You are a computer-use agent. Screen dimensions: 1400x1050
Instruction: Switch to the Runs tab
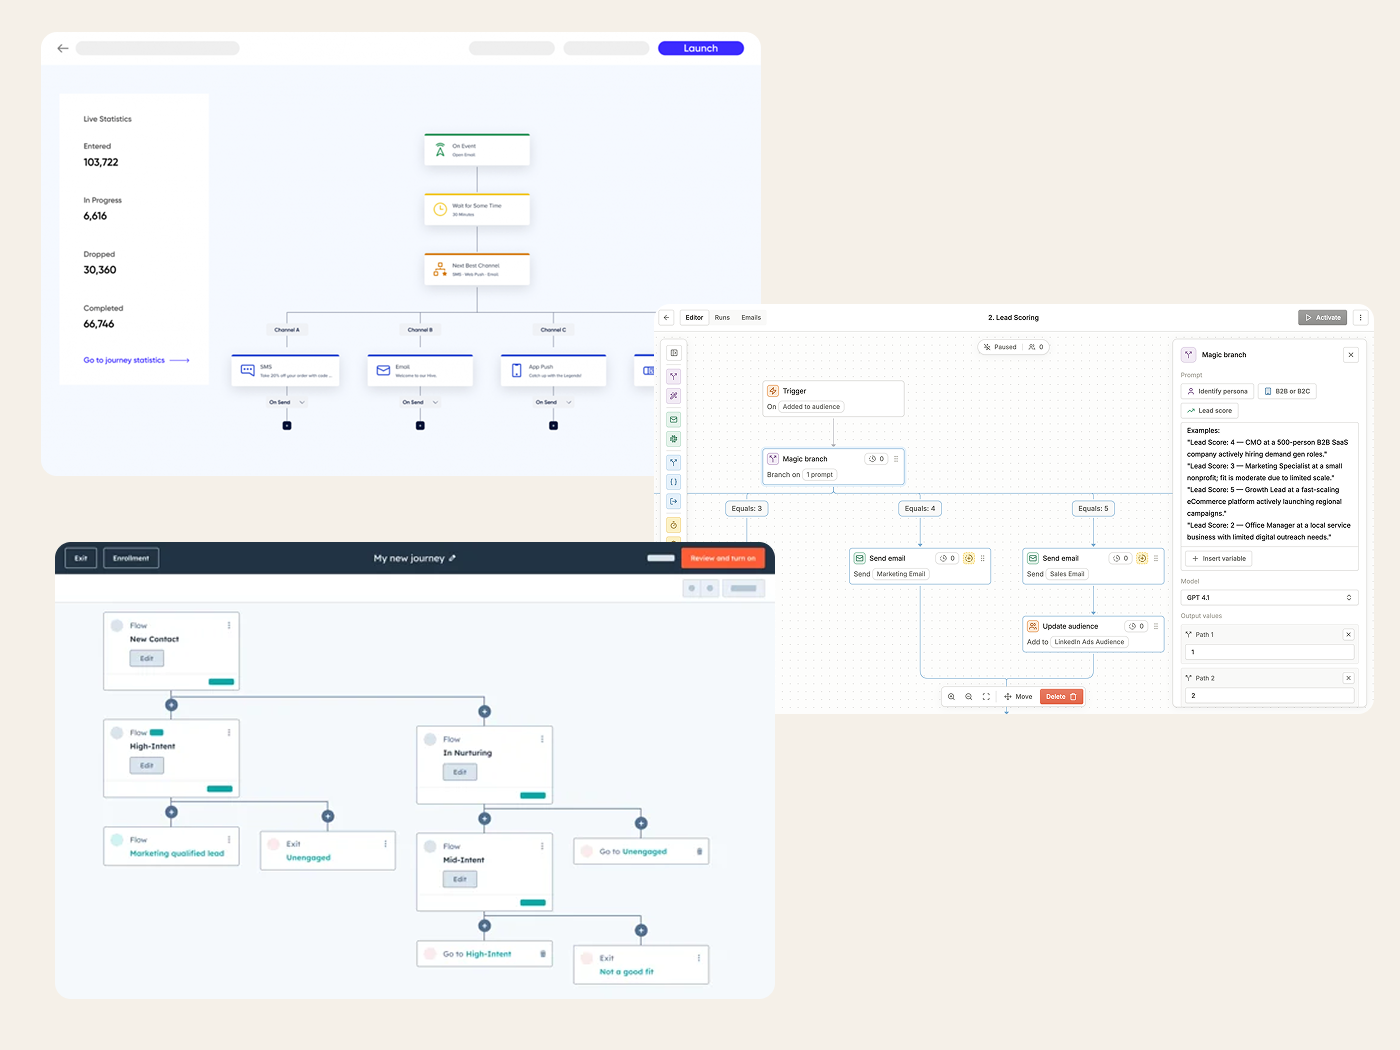pos(722,318)
